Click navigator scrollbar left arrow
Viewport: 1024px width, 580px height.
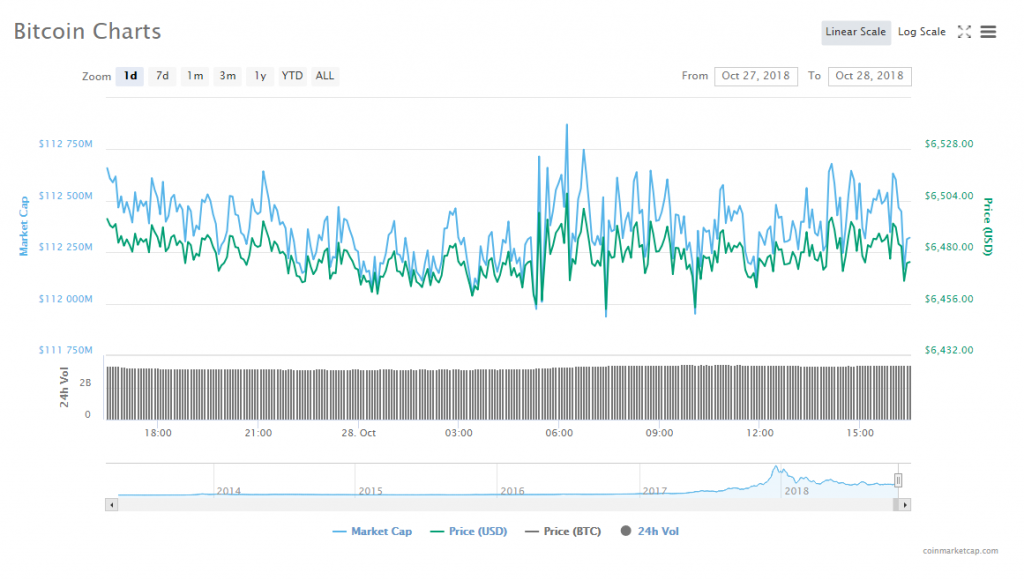111,505
